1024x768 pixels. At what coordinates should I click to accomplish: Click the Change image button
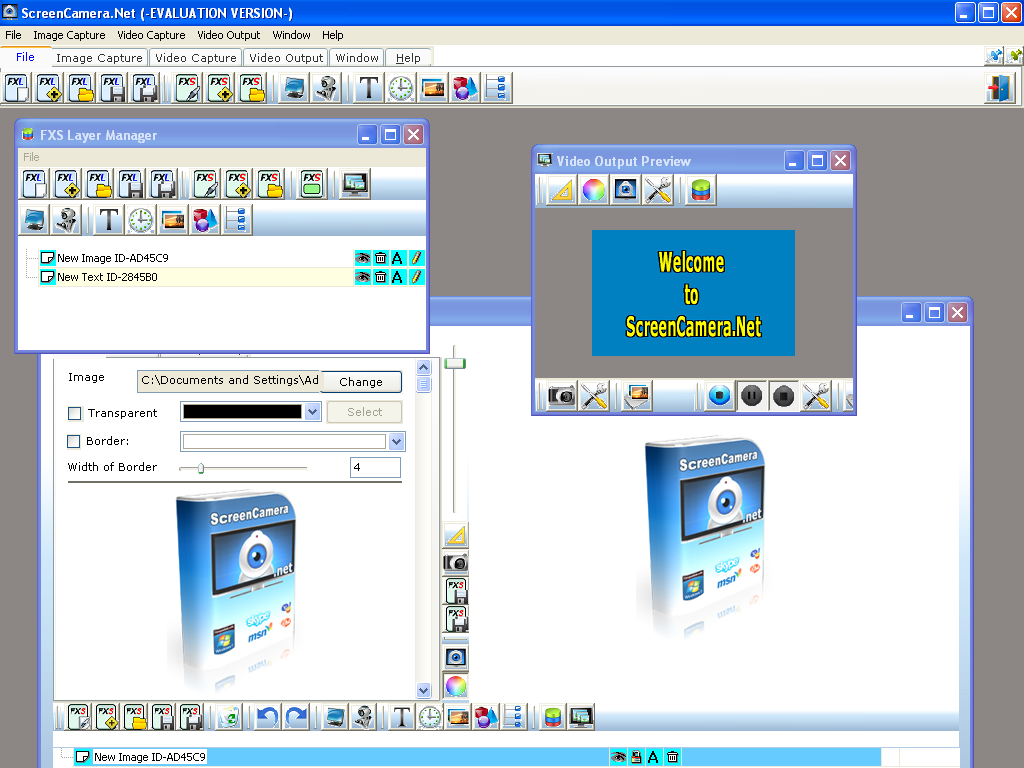[x=361, y=382]
